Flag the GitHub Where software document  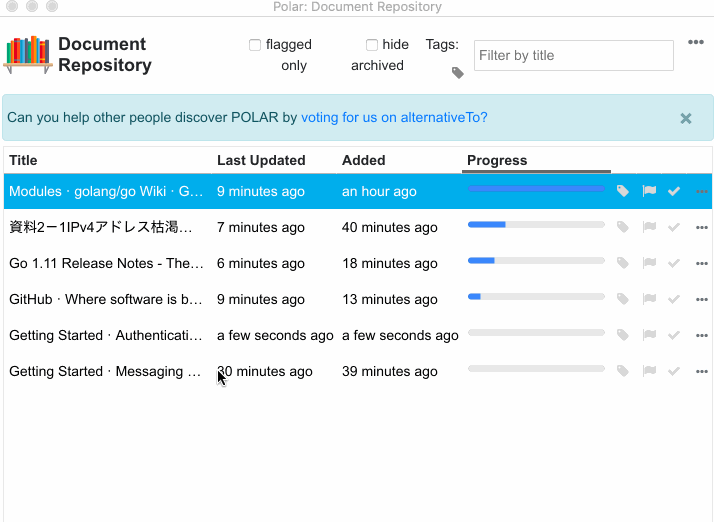[649, 299]
